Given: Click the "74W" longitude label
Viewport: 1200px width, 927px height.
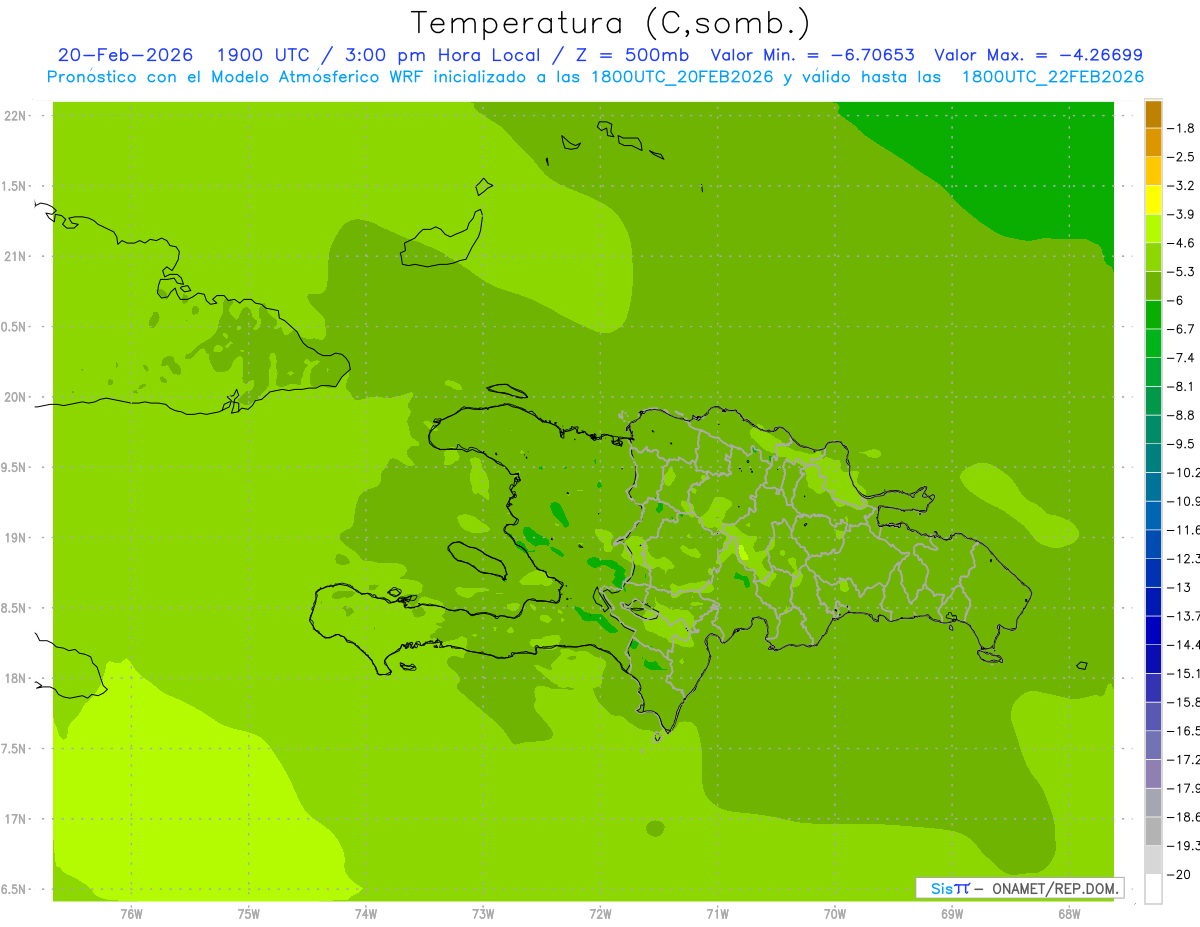Looking at the screenshot, I should [x=366, y=913].
